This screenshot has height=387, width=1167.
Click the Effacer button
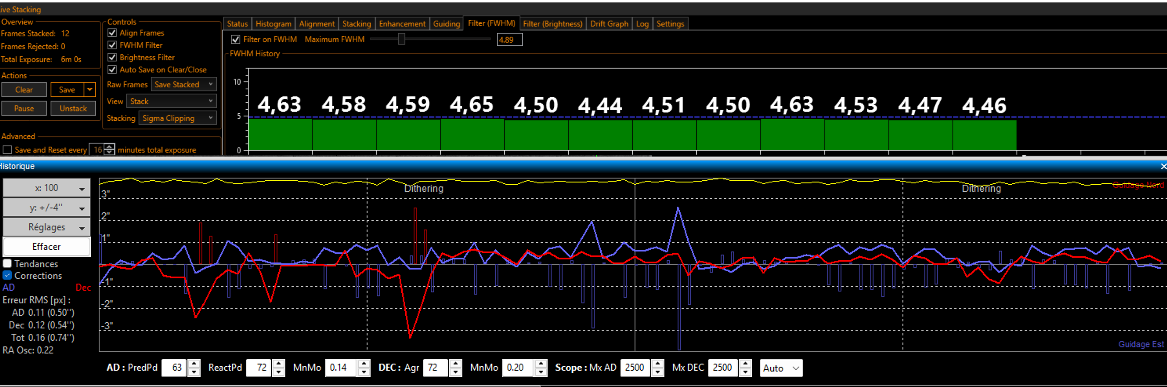tap(47, 246)
